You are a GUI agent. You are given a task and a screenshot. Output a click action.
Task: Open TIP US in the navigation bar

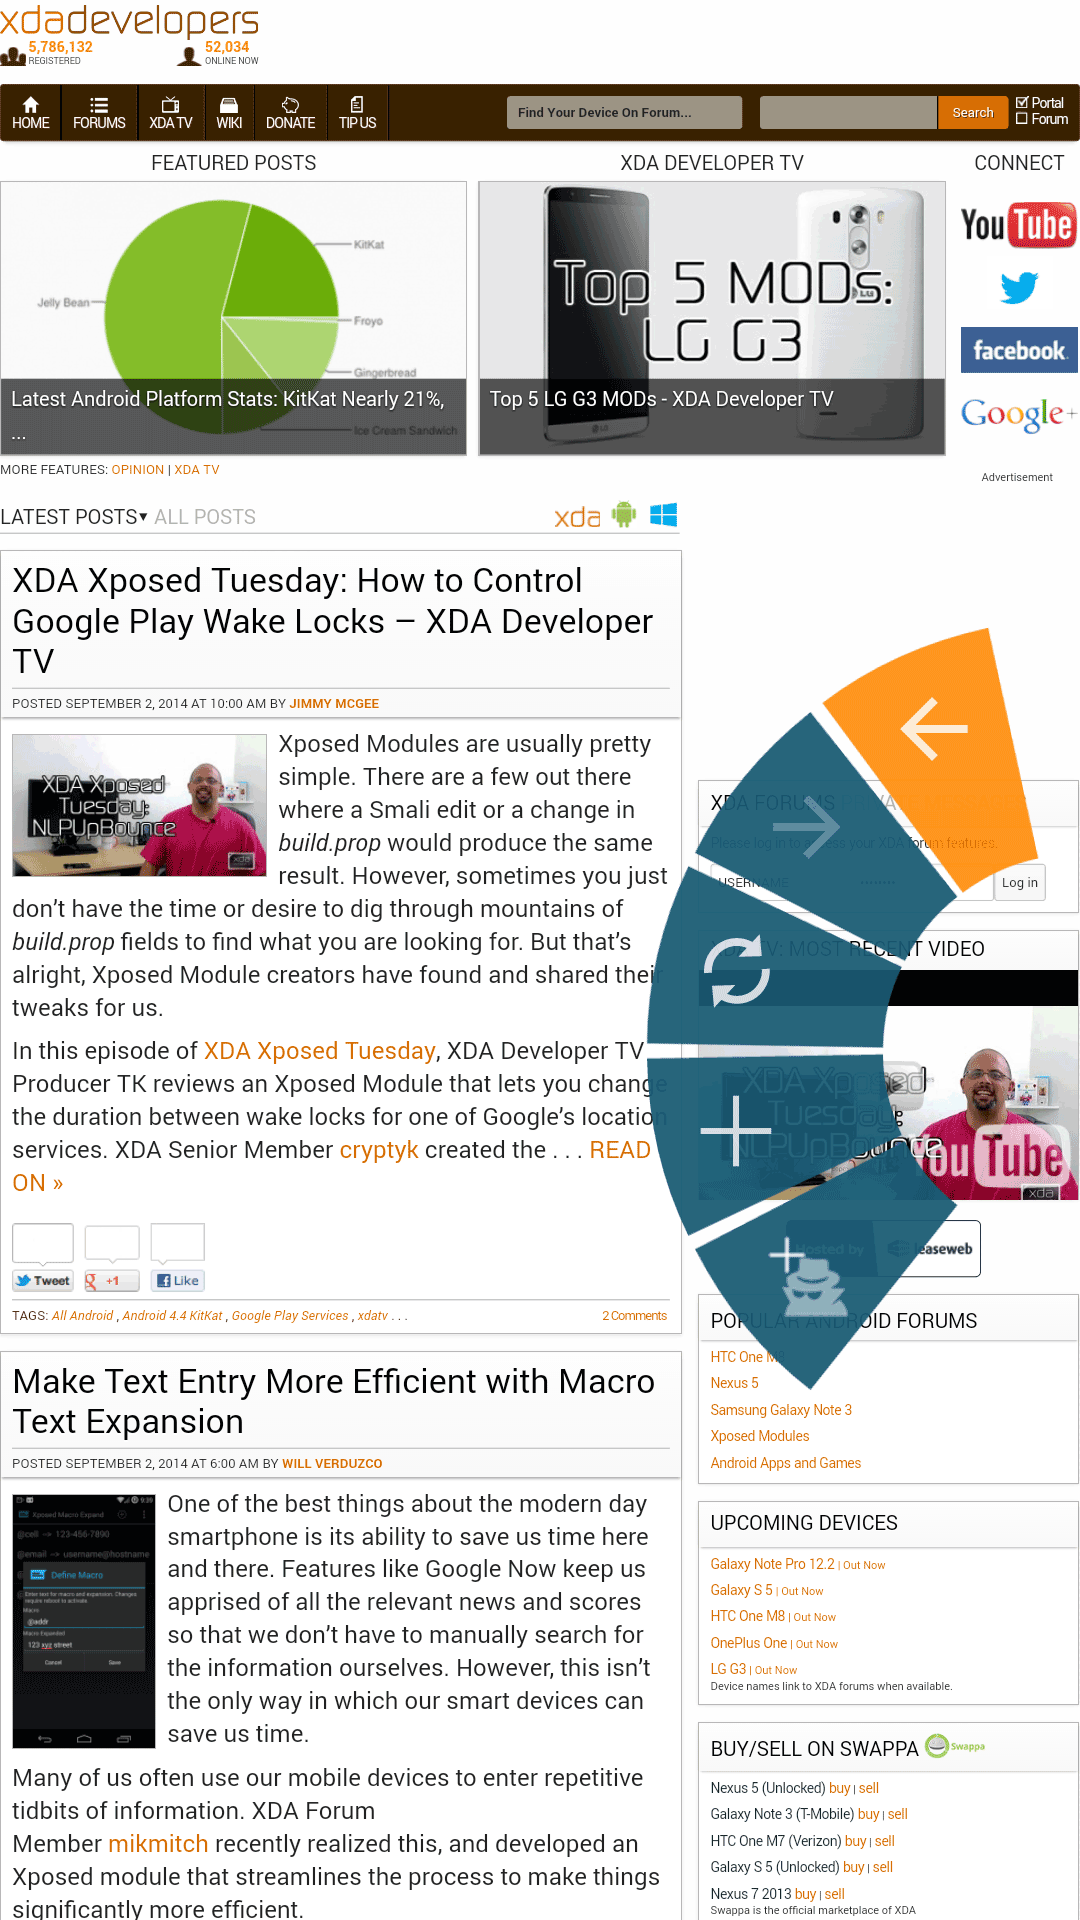coord(357,113)
